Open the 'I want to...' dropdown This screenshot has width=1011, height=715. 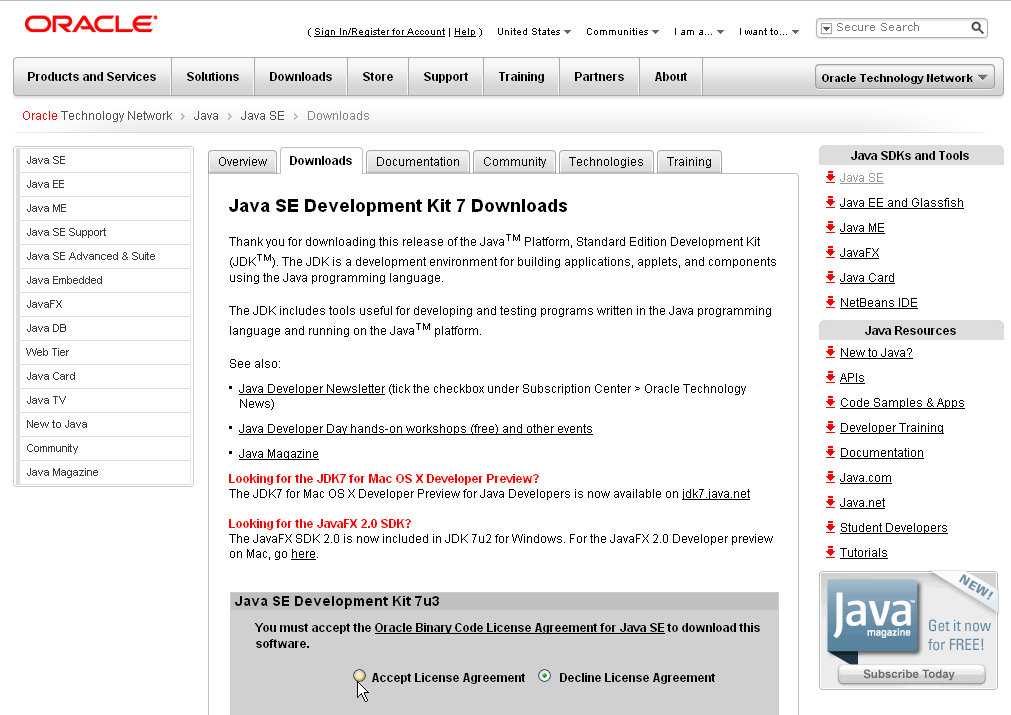(769, 32)
